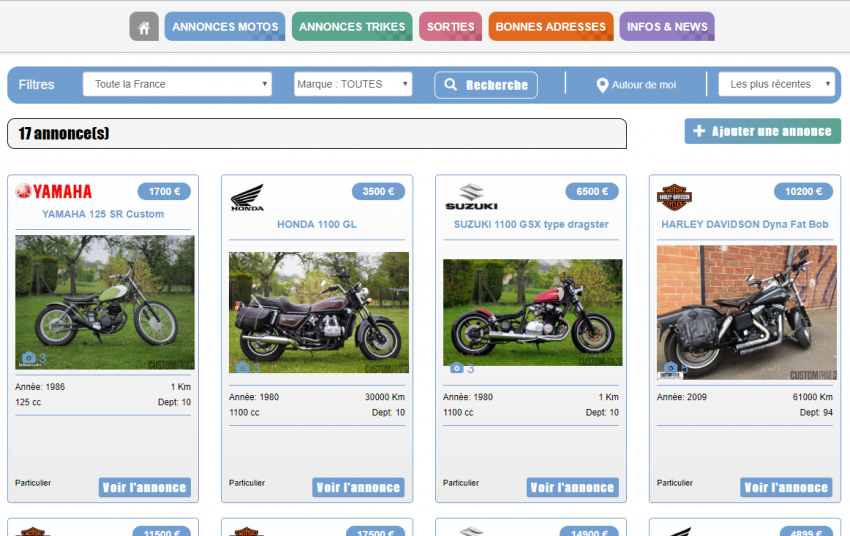Click Voir l'annonce for the Suzuki listing

pyautogui.click(x=572, y=487)
